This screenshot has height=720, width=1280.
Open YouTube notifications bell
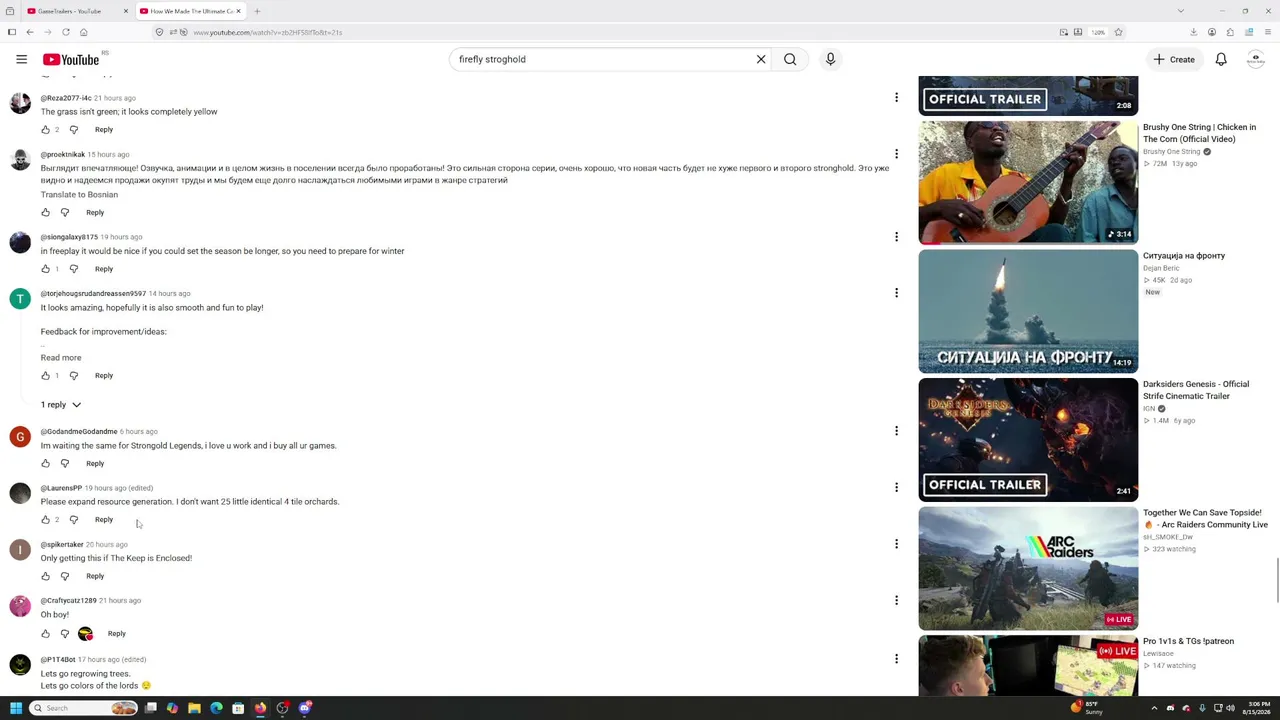1221,59
